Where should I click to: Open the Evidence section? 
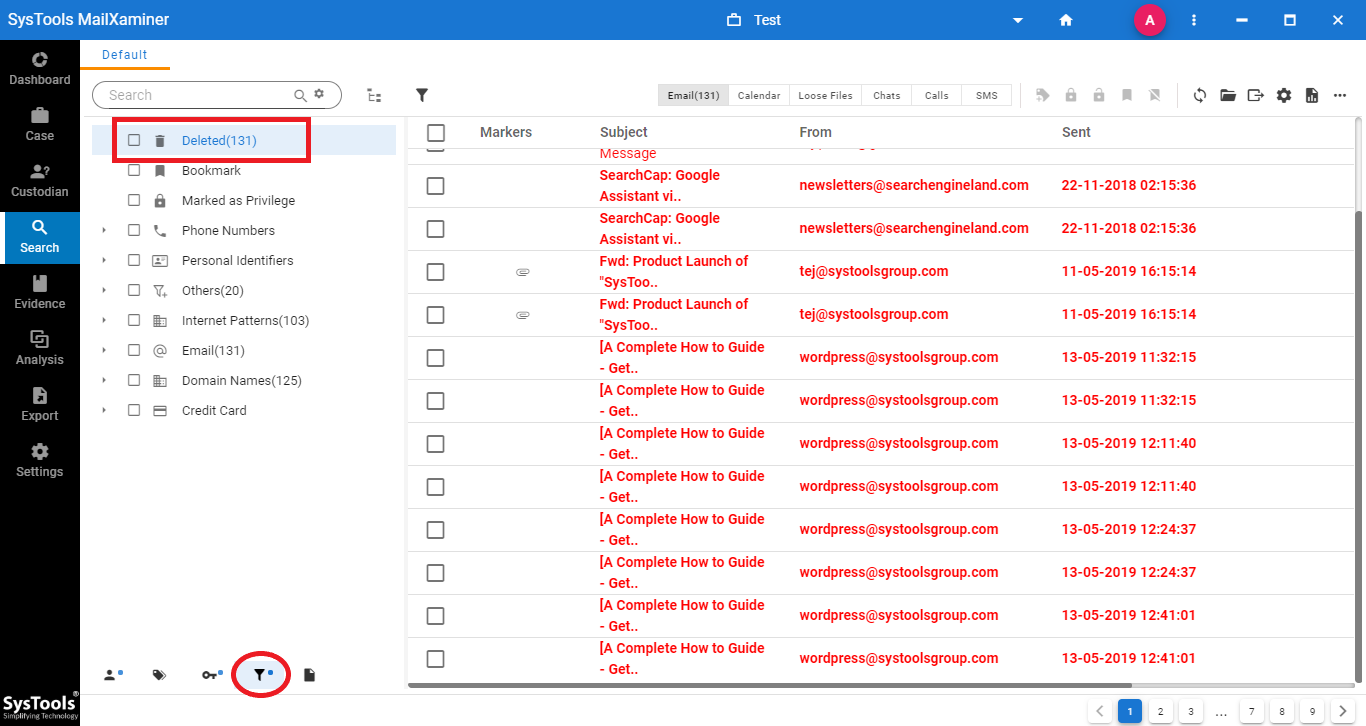(40, 292)
